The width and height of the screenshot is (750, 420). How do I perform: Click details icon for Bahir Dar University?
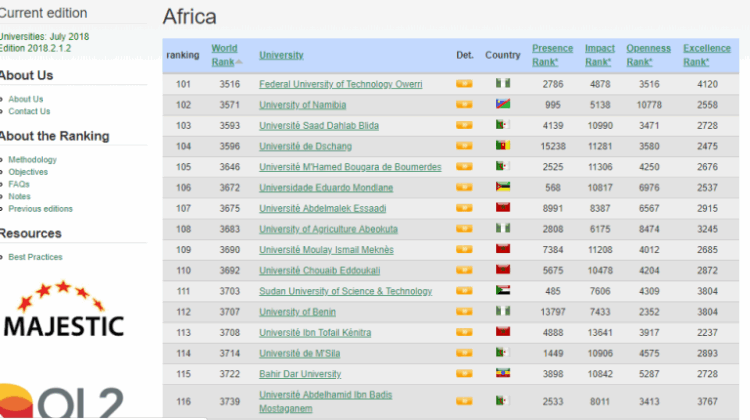464,374
